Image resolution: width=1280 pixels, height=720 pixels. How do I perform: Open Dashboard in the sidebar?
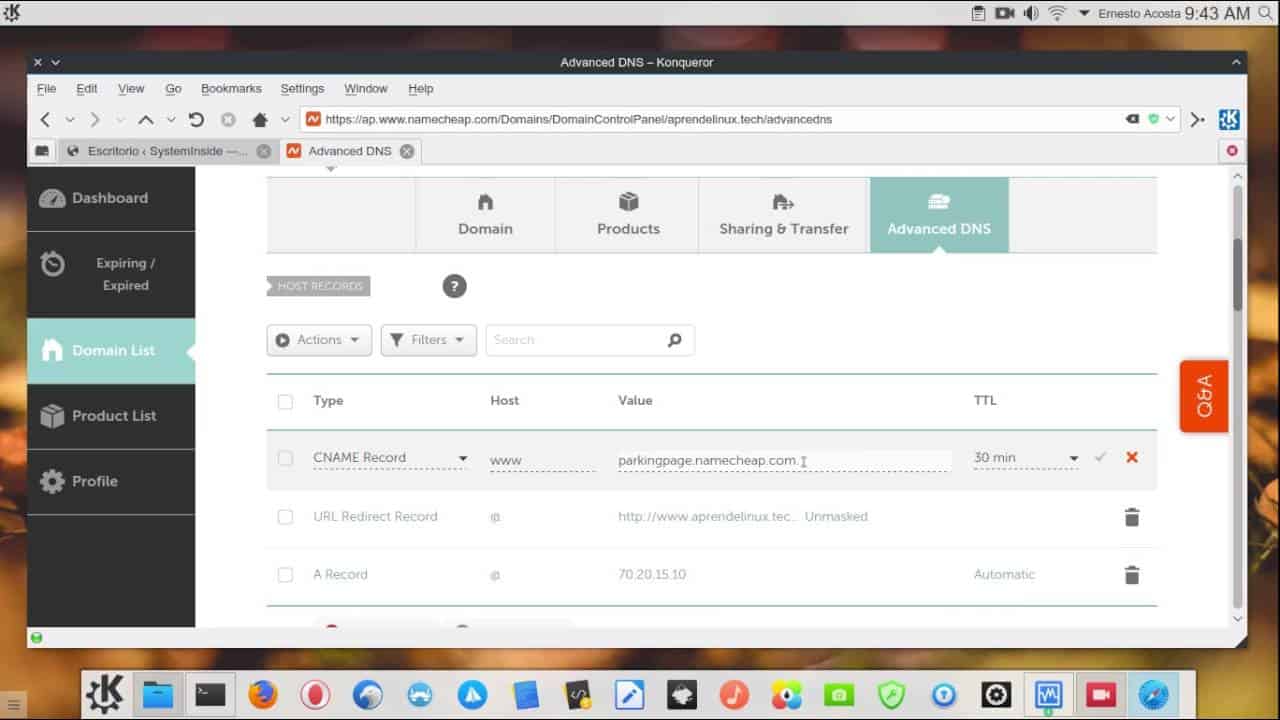[111, 198]
